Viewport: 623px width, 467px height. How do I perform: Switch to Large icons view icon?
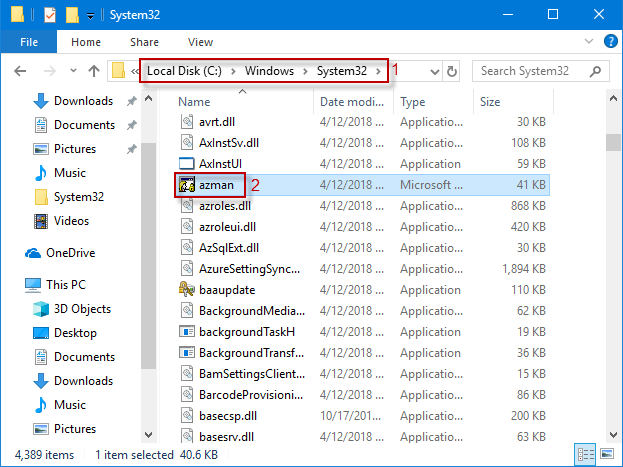(607, 454)
